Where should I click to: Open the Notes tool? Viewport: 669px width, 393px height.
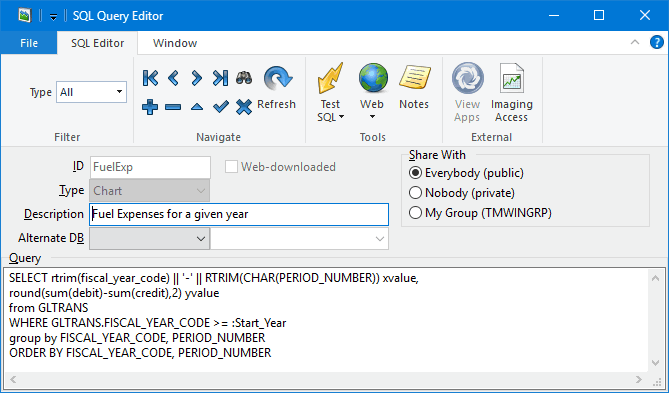pos(414,87)
